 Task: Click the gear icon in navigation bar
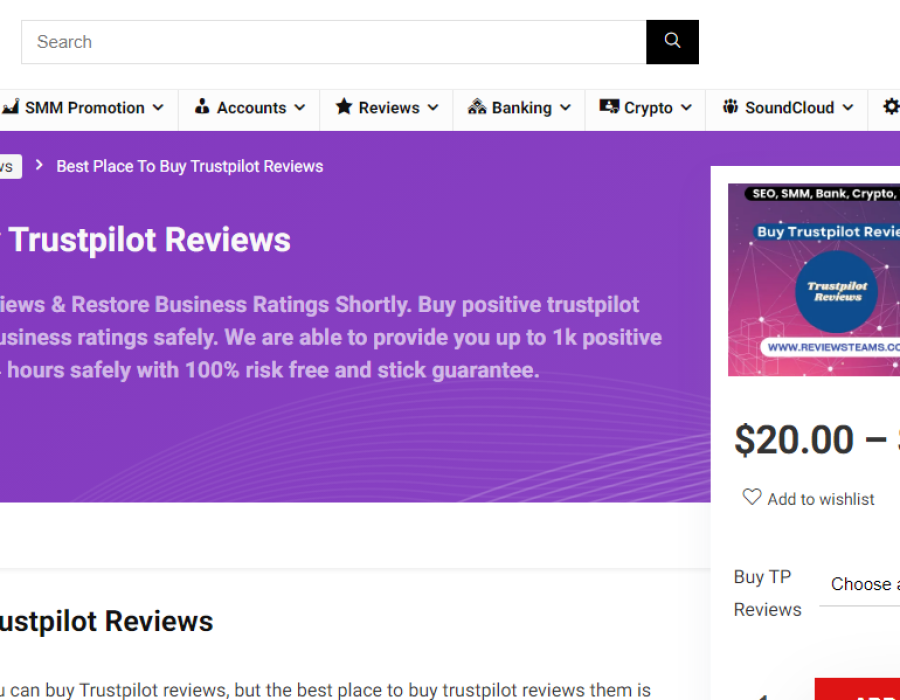tap(890, 107)
